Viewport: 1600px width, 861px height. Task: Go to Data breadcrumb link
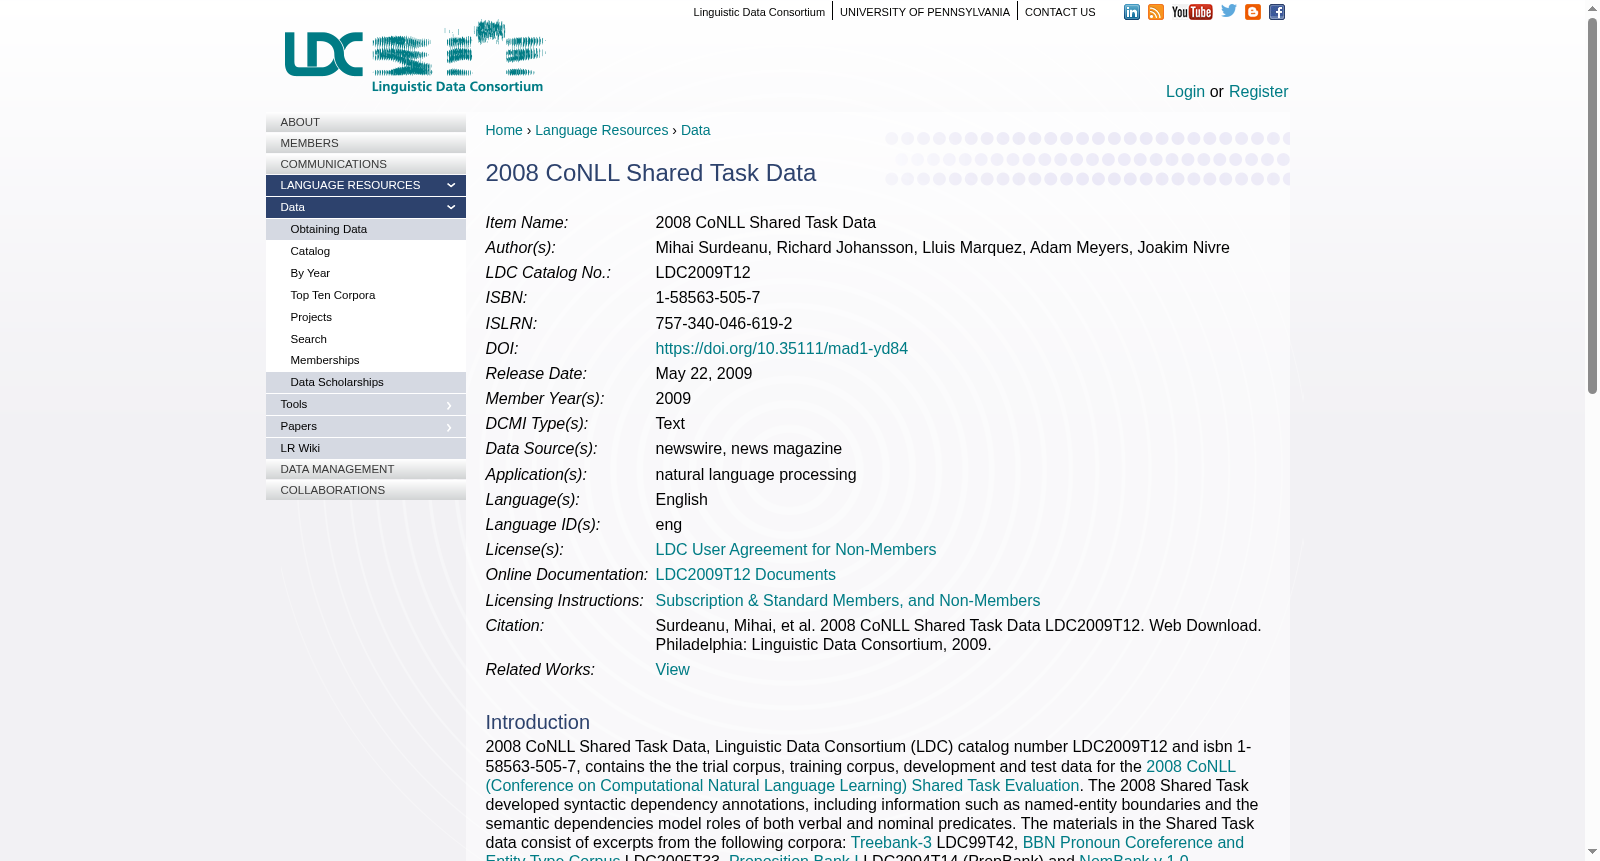click(x=695, y=130)
